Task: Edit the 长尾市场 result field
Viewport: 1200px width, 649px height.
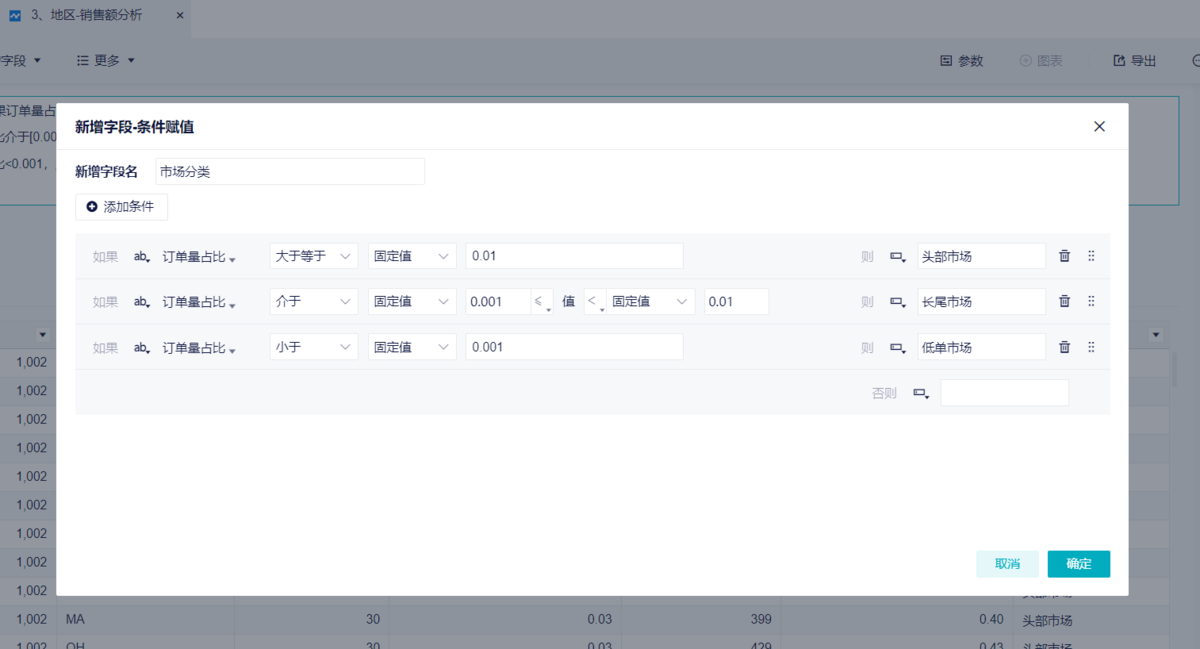Action: pos(981,301)
